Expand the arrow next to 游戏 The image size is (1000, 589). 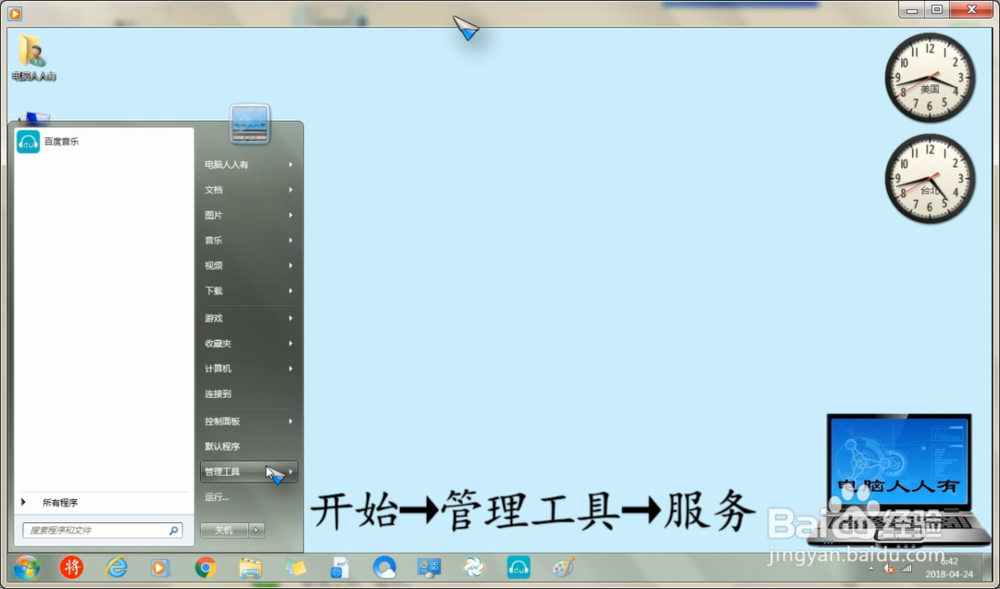point(291,318)
